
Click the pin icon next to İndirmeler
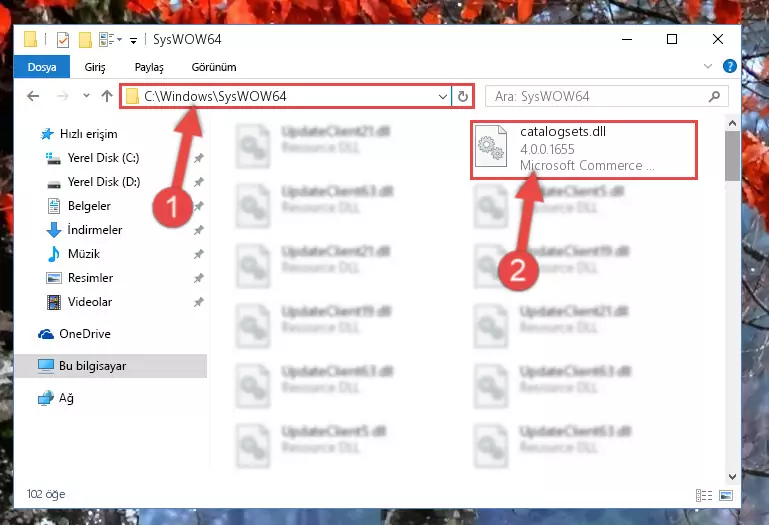pos(199,230)
